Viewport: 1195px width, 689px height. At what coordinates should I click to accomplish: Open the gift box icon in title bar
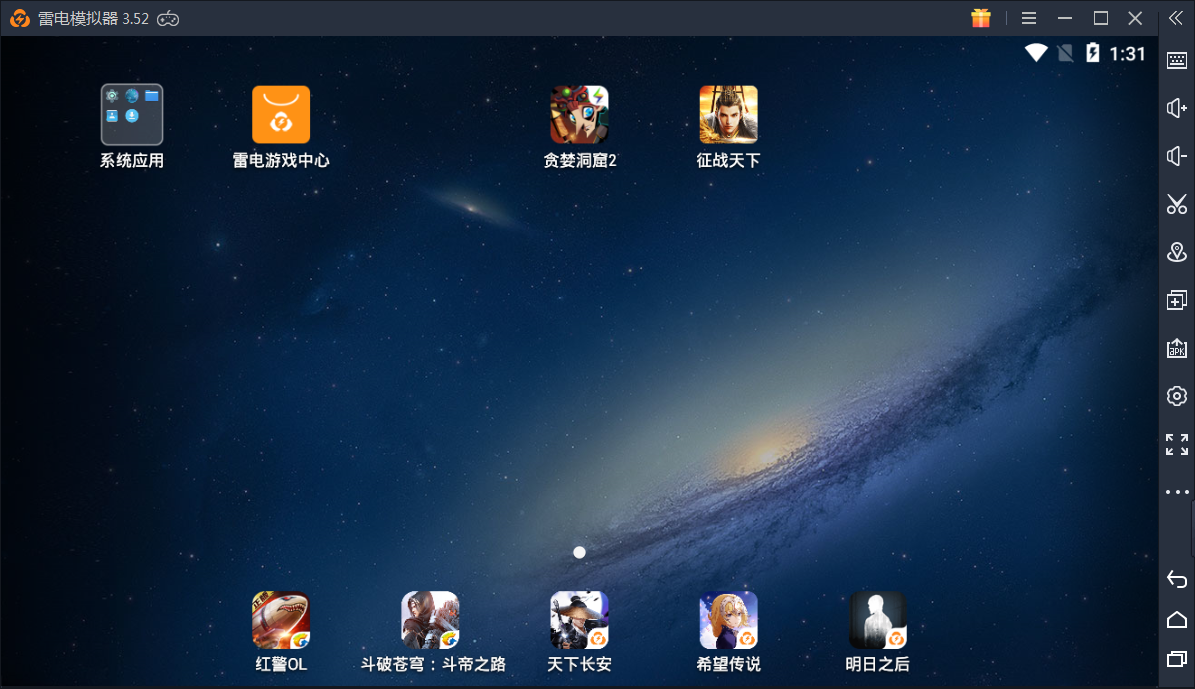click(981, 18)
